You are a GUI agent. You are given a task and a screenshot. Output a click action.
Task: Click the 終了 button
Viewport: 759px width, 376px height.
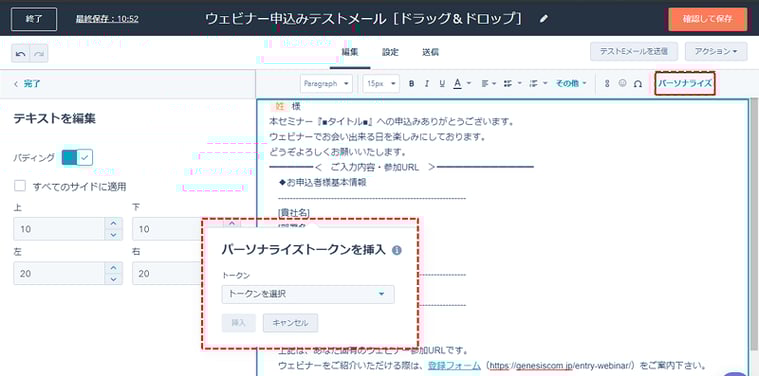(x=34, y=19)
